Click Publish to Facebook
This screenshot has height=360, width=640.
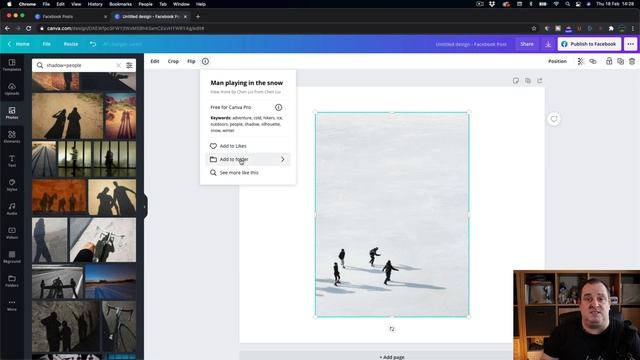pyautogui.click(x=589, y=44)
